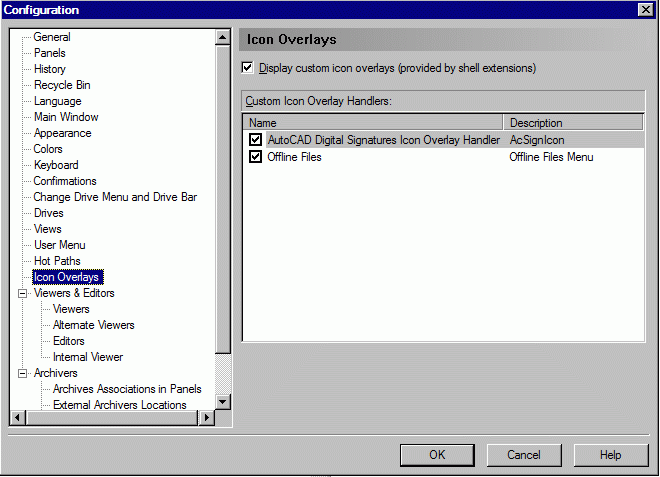Image resolution: width=660 pixels, height=477 pixels.
Task: Close the Configuration dialog window
Action: [645, 9]
